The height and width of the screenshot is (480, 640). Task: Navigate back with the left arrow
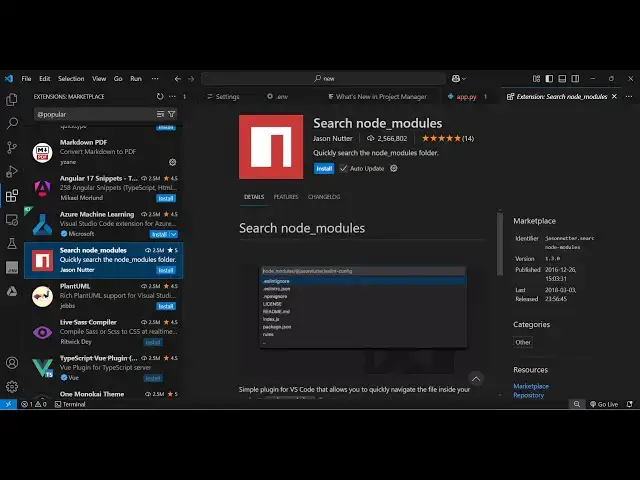click(x=178, y=78)
